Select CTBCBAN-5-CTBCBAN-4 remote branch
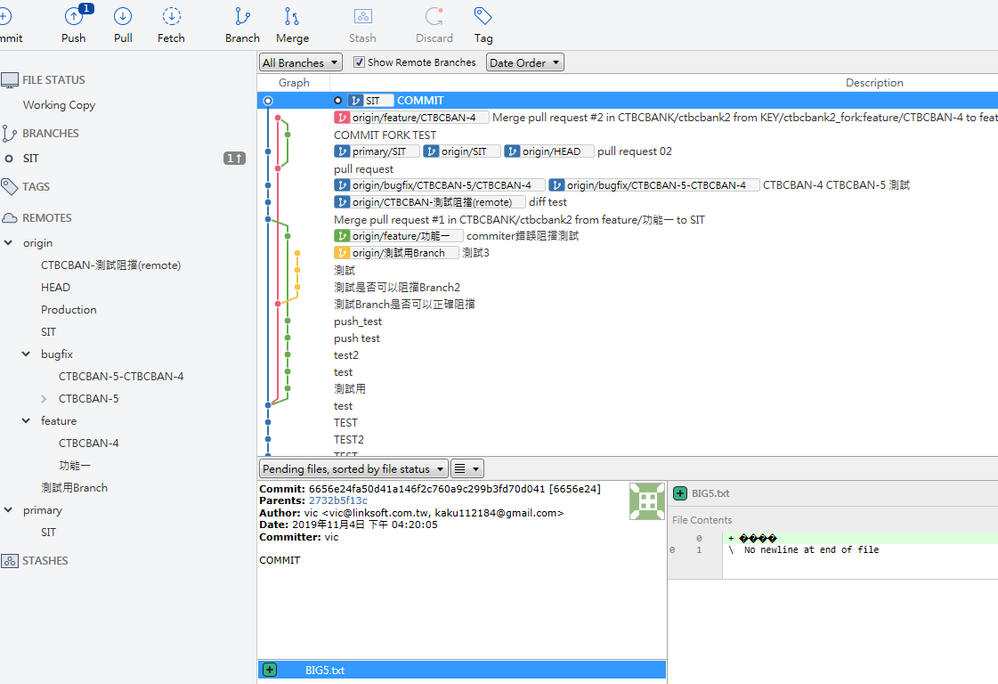This screenshot has width=998, height=684. (121, 377)
